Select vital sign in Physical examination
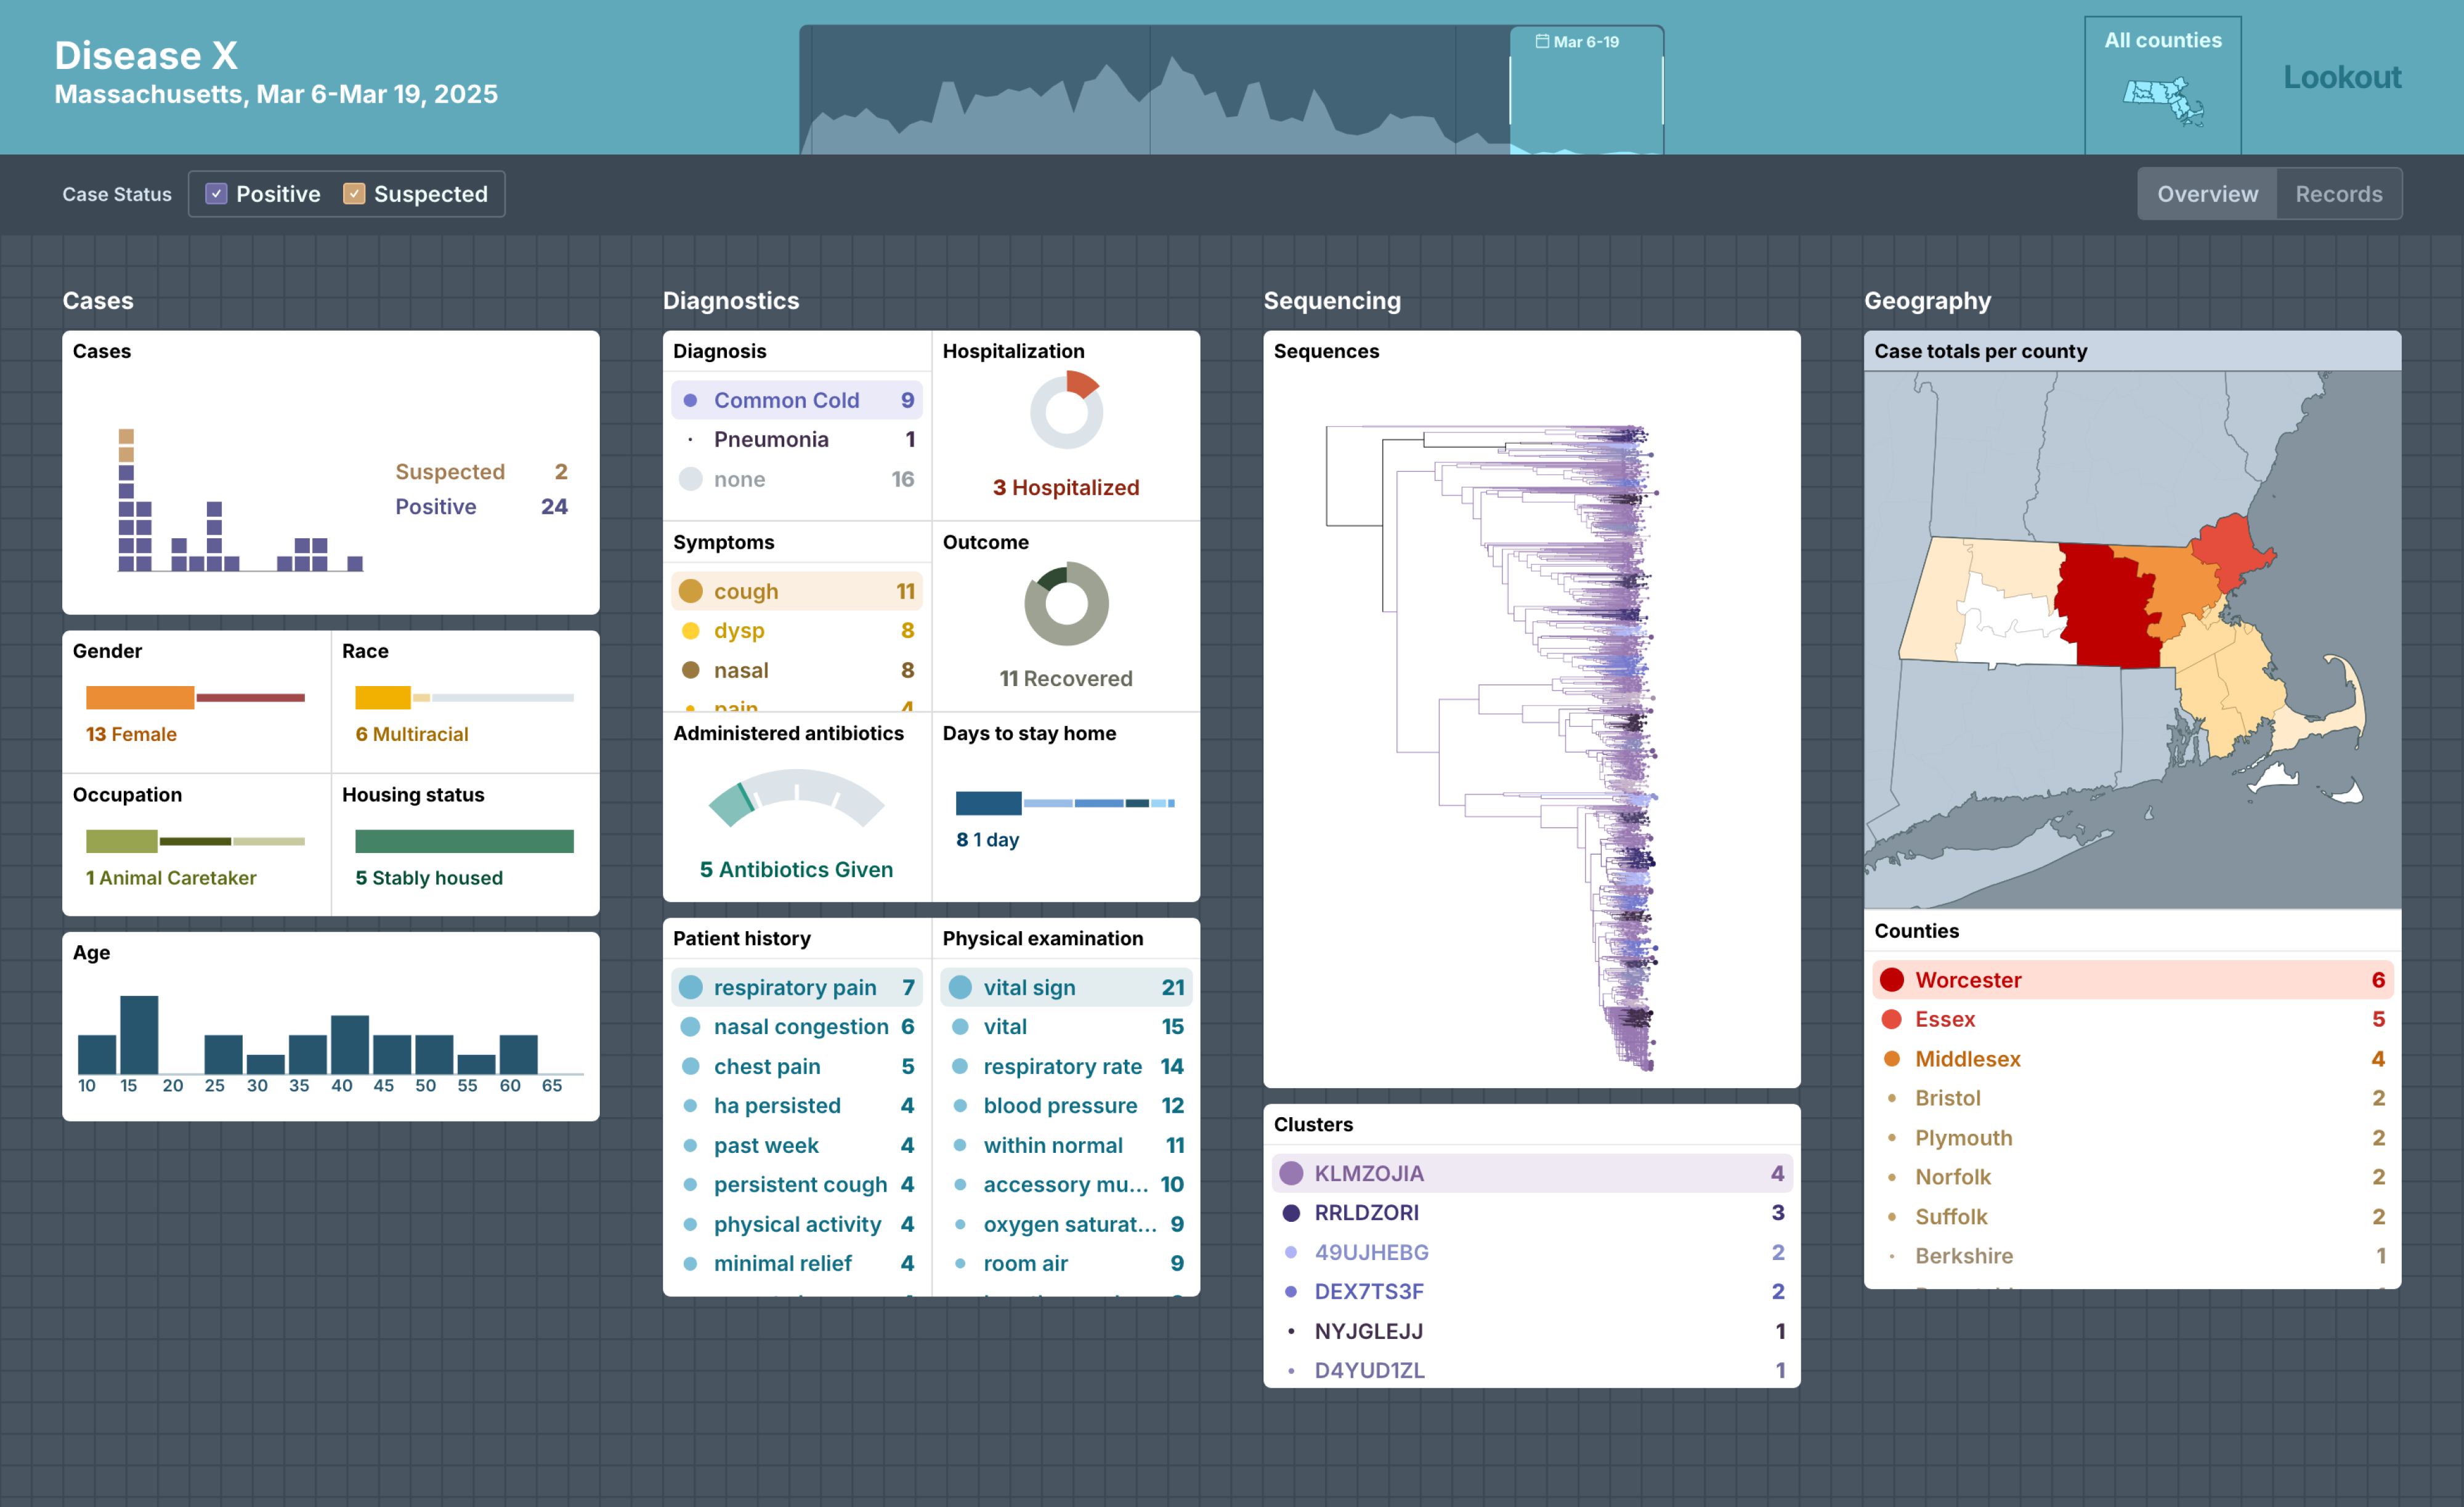This screenshot has width=2464, height=1507. coord(1066,987)
